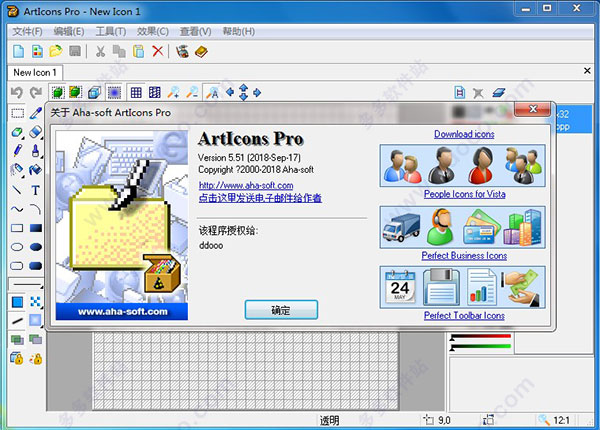600x430 pixels.
Task: Cut selection with the scissors icon
Action: [x=100, y=51]
